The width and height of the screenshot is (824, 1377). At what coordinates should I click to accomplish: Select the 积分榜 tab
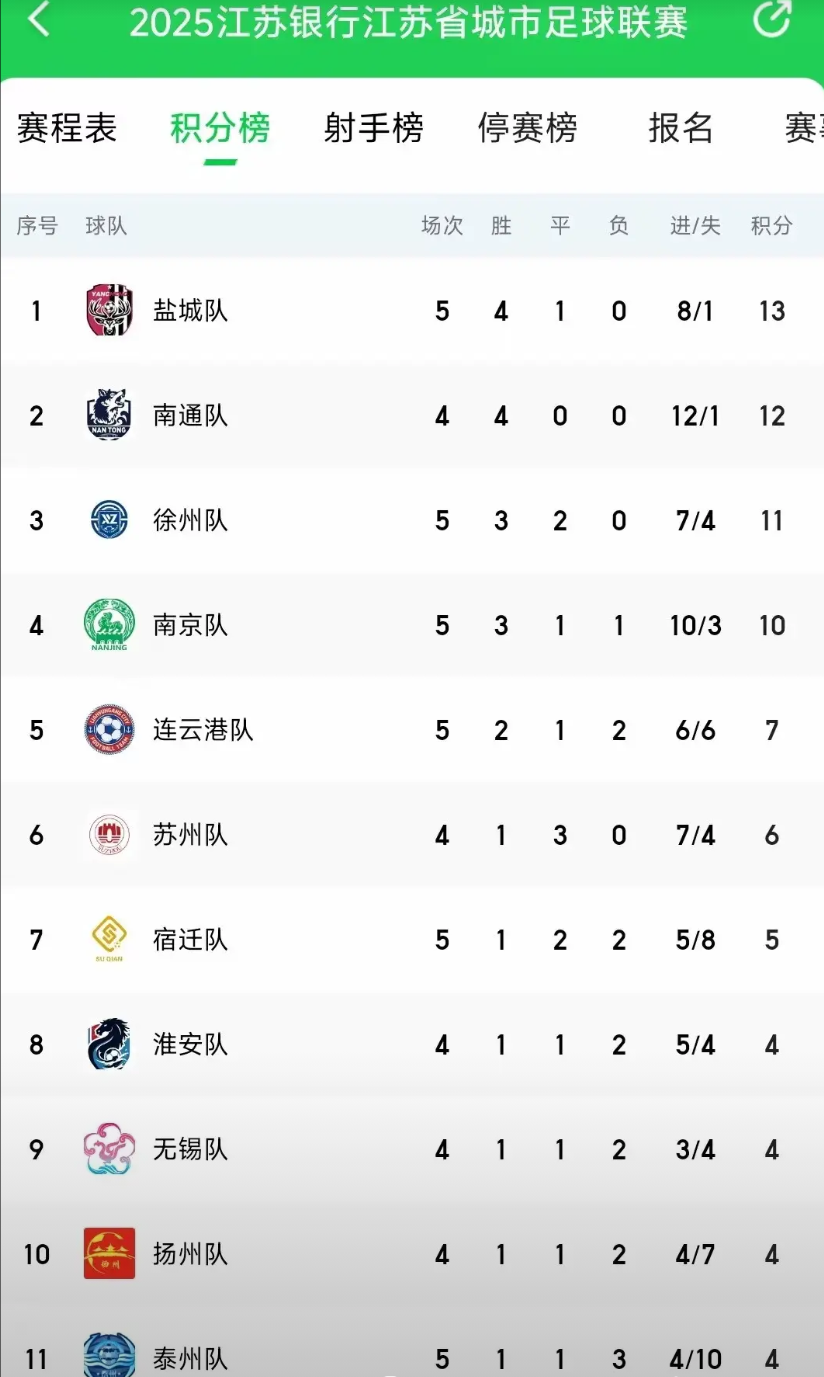click(220, 128)
